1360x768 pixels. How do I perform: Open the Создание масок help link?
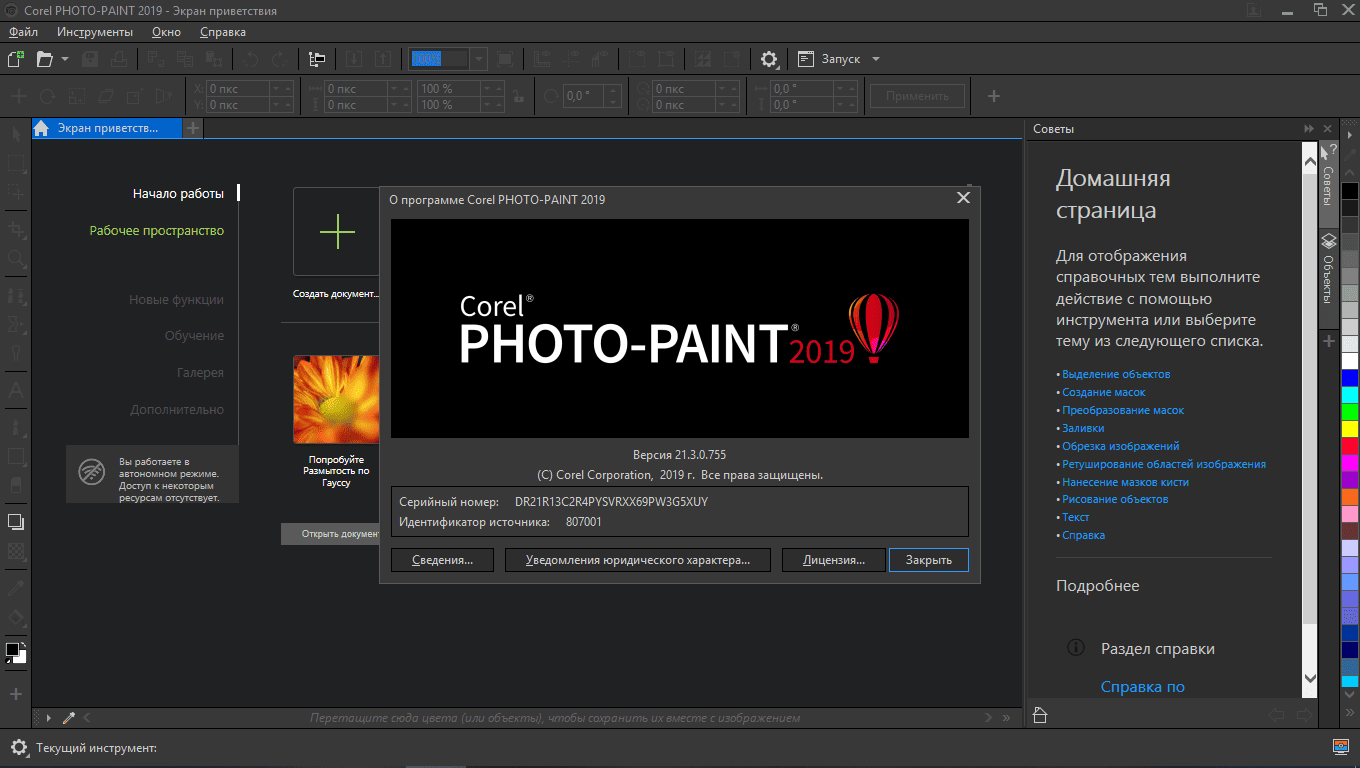pos(1104,392)
